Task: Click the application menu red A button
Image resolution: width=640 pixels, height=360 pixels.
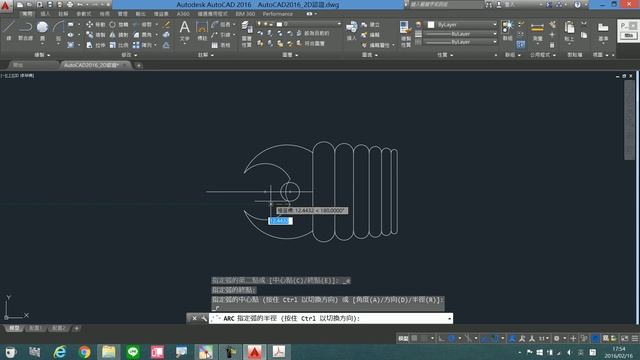Action: (x=6, y=6)
